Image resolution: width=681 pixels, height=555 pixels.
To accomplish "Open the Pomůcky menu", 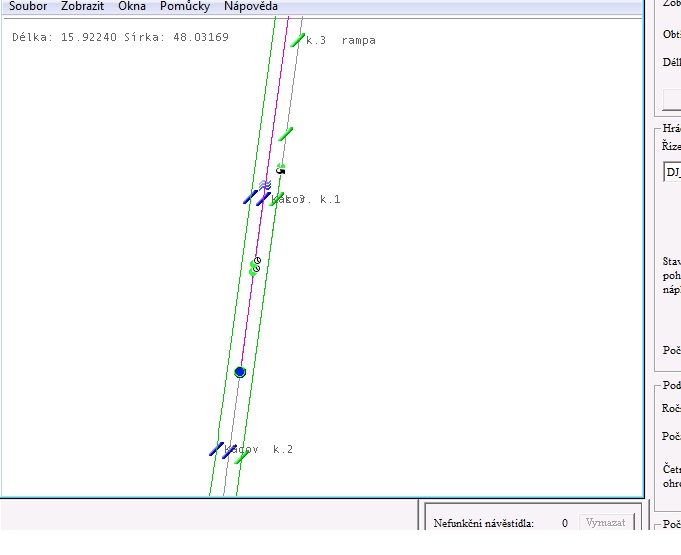I will (x=185, y=6).
